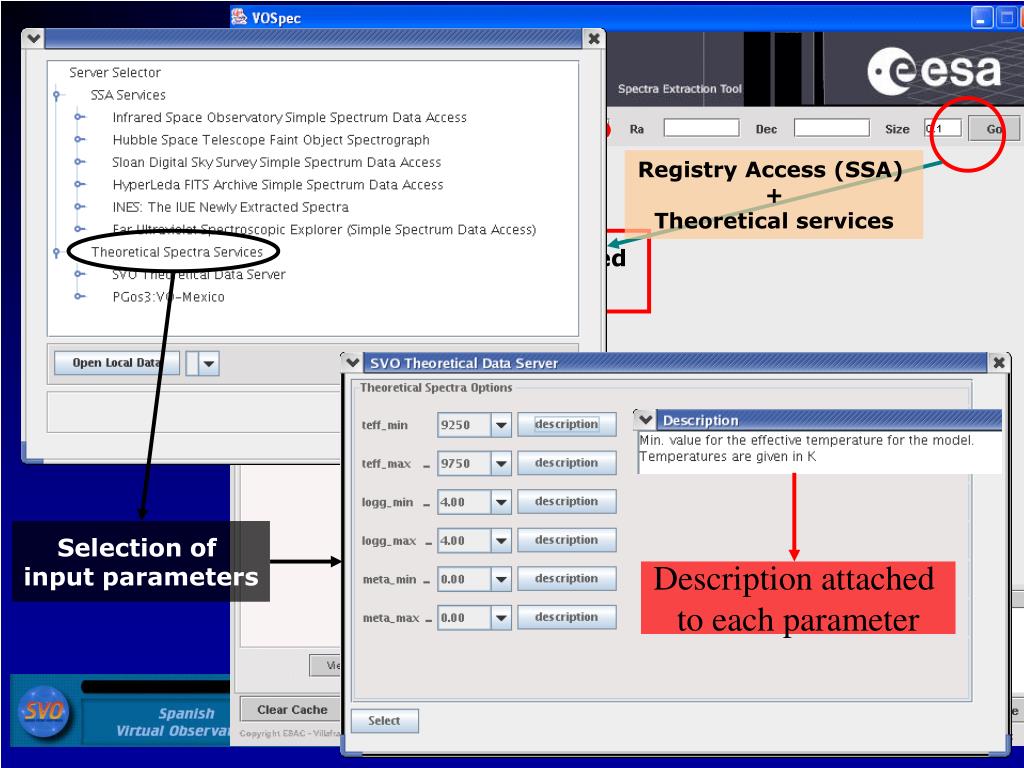Viewport: 1024px width, 768px height.
Task: Select Infrared Space Observatory Simple Spectrum Data Access
Action: pyautogui.click(x=289, y=118)
